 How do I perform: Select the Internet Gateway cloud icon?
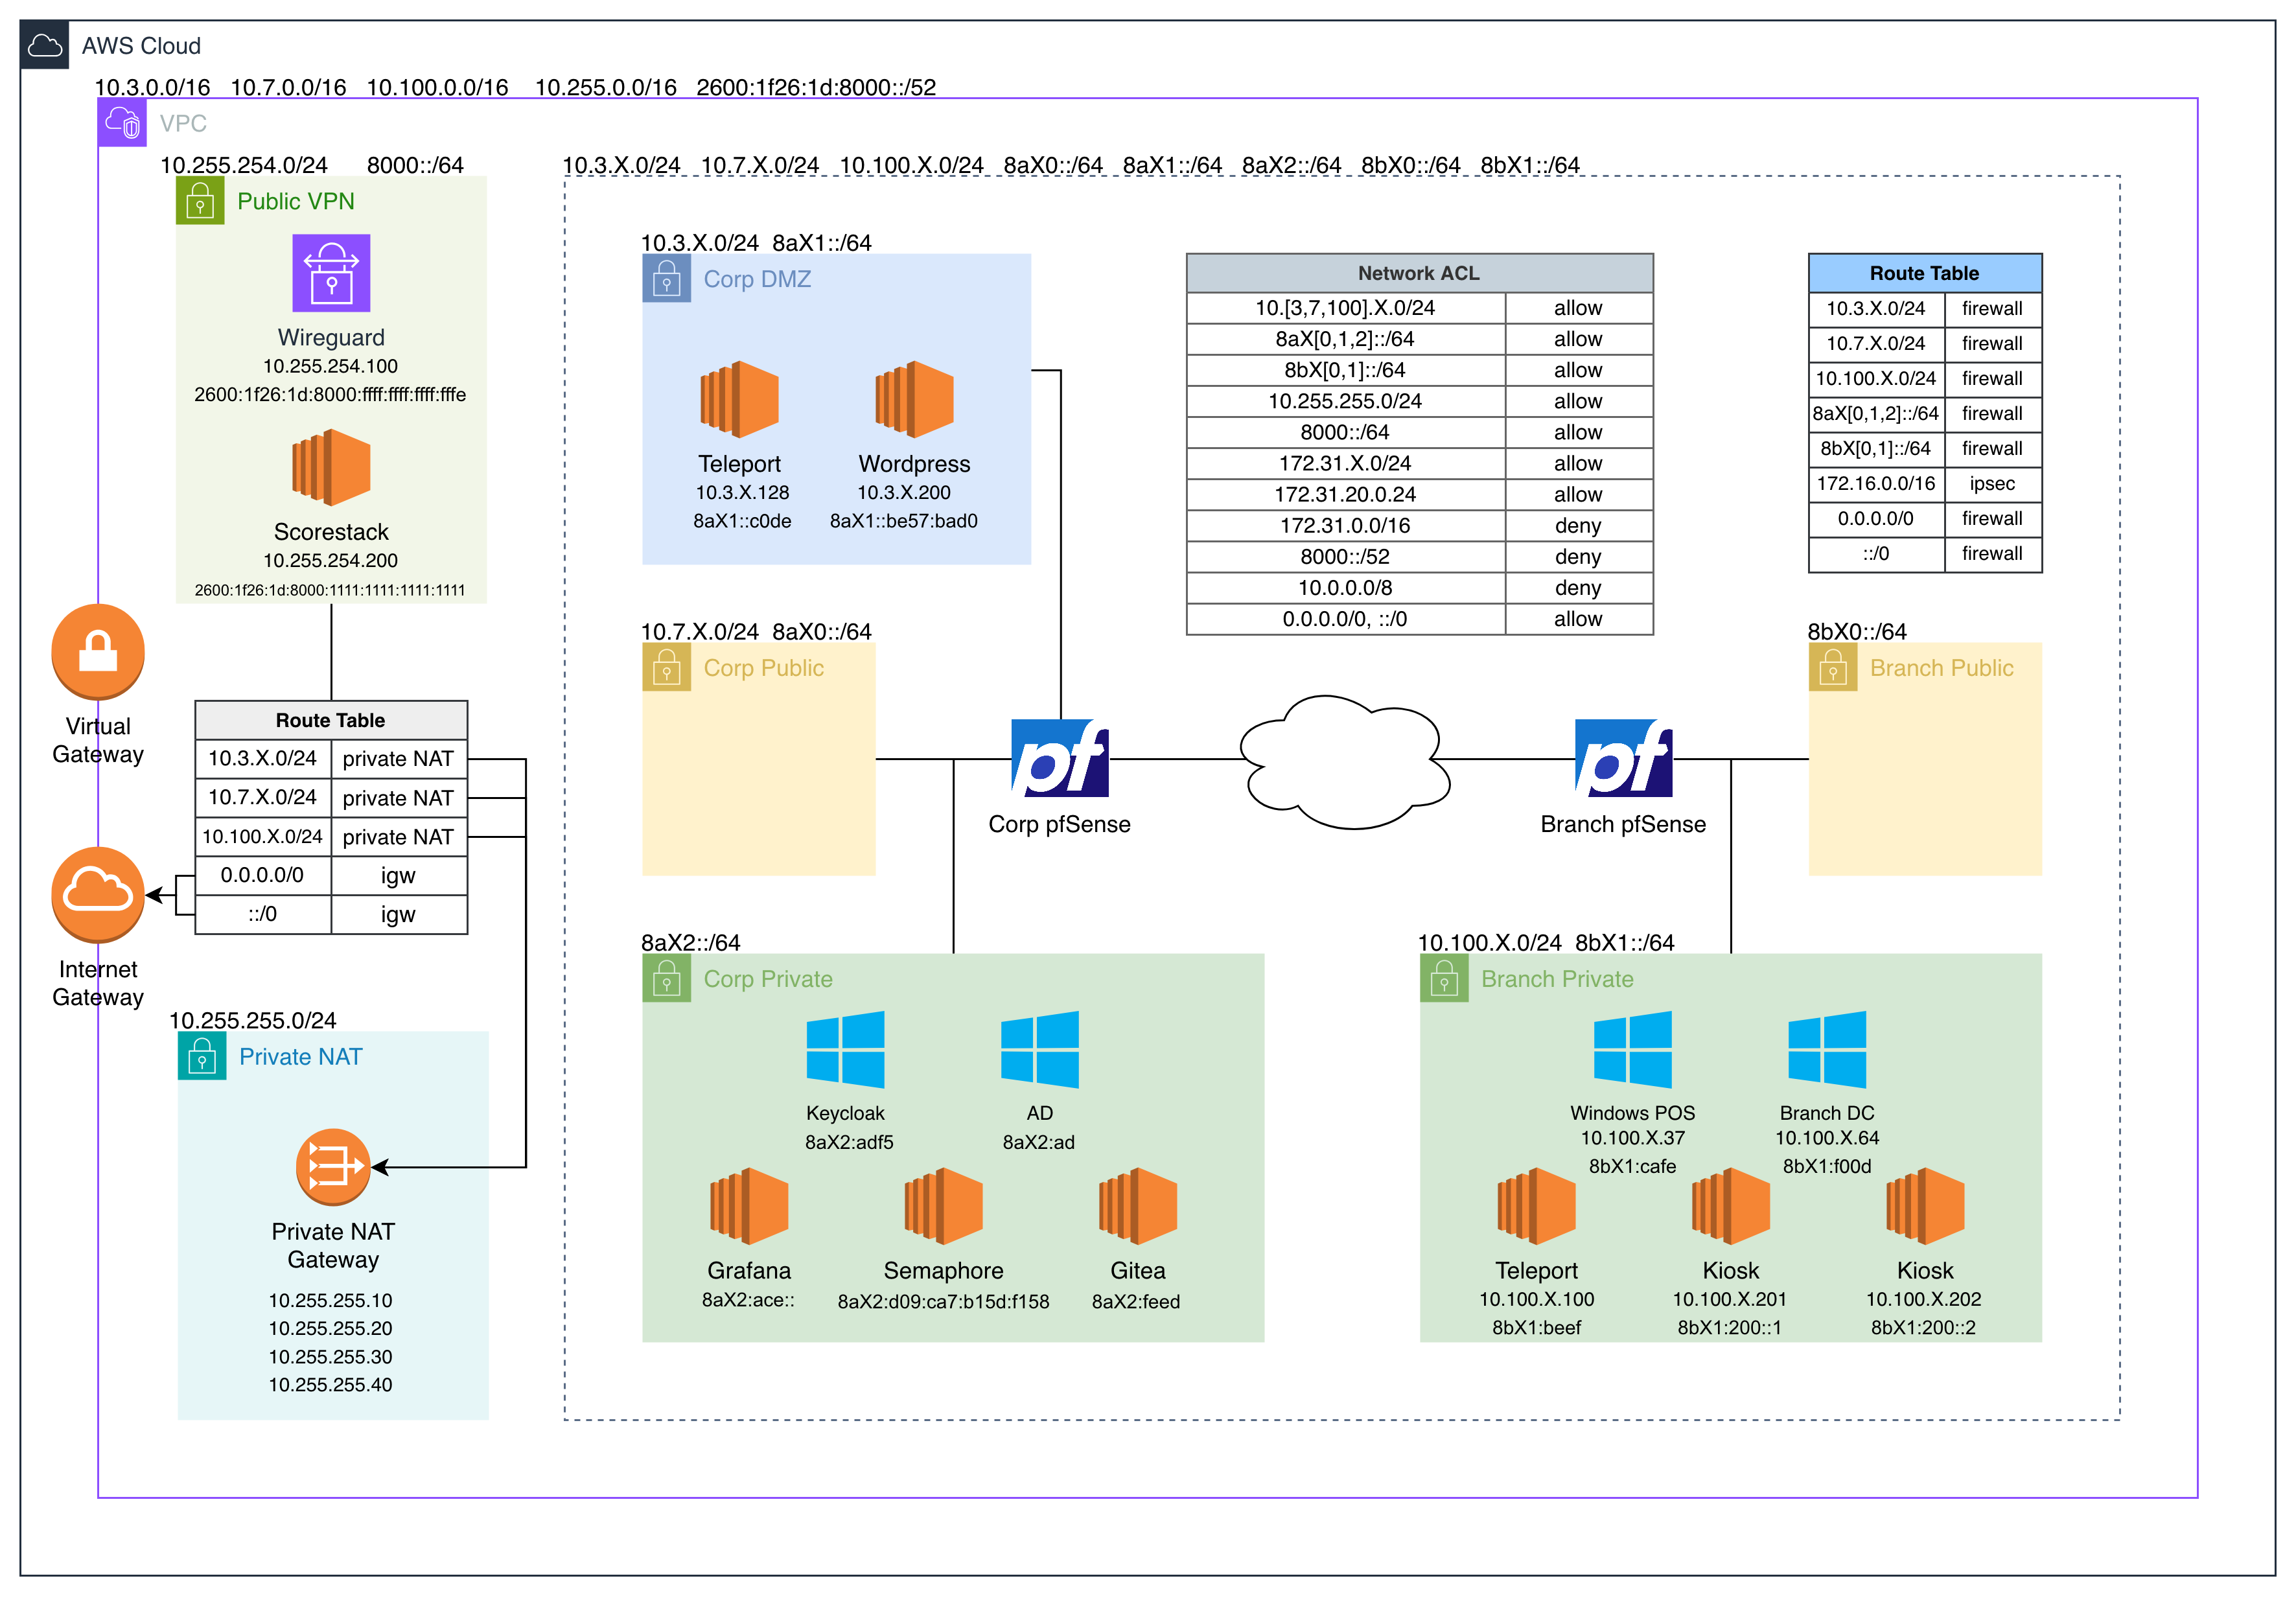[x=98, y=894]
